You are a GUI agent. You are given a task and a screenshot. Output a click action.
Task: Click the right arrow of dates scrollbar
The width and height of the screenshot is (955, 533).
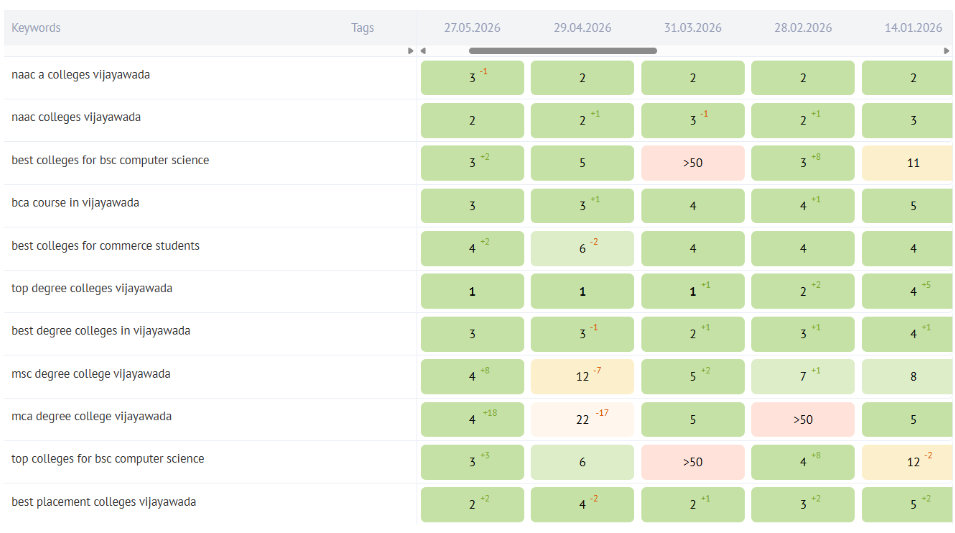pos(946,51)
